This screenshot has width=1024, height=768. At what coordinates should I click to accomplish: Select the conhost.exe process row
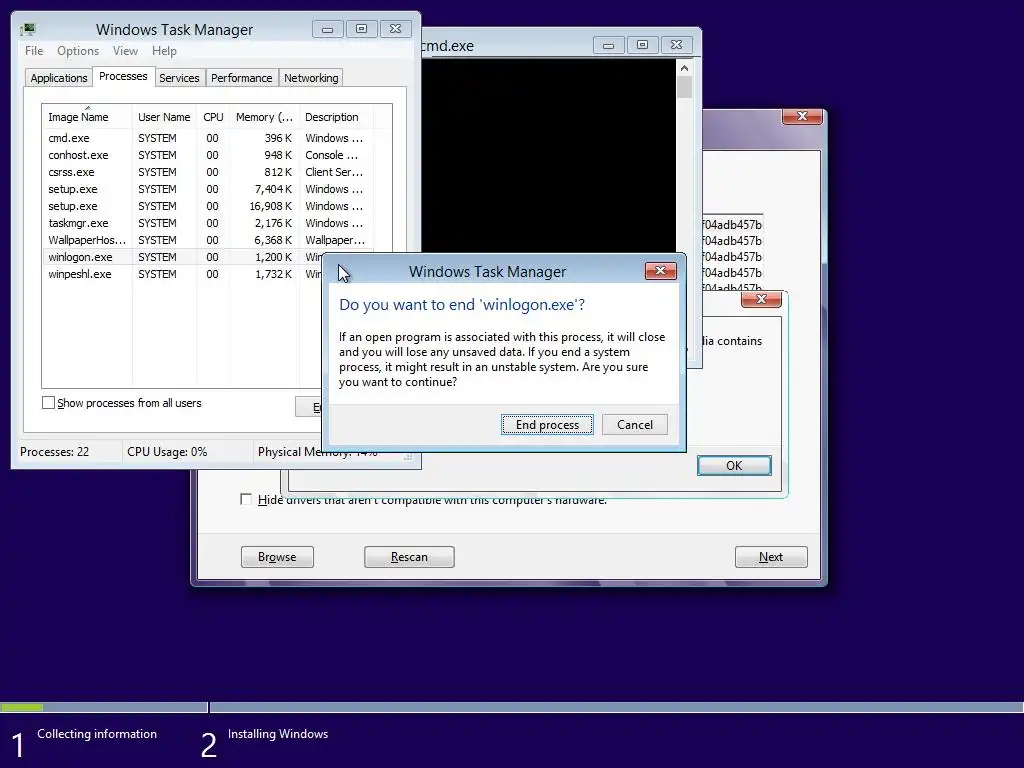pyautogui.click(x=208, y=155)
